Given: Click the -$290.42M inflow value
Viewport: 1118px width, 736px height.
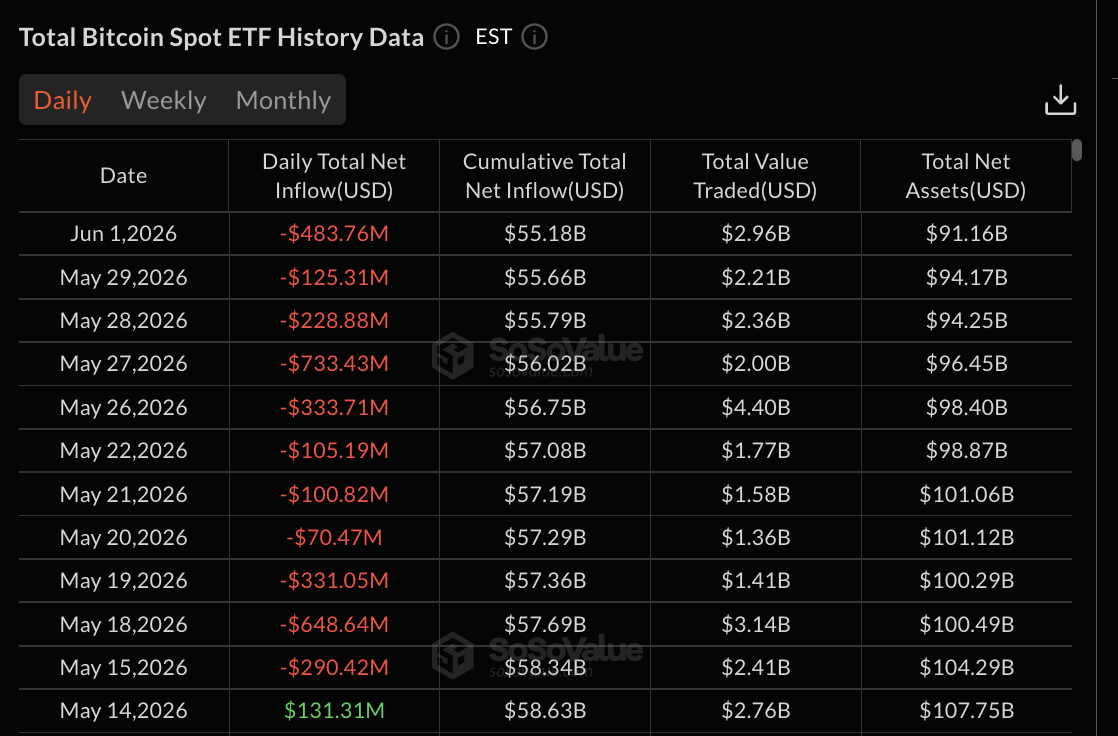Looking at the screenshot, I should click(x=334, y=668).
